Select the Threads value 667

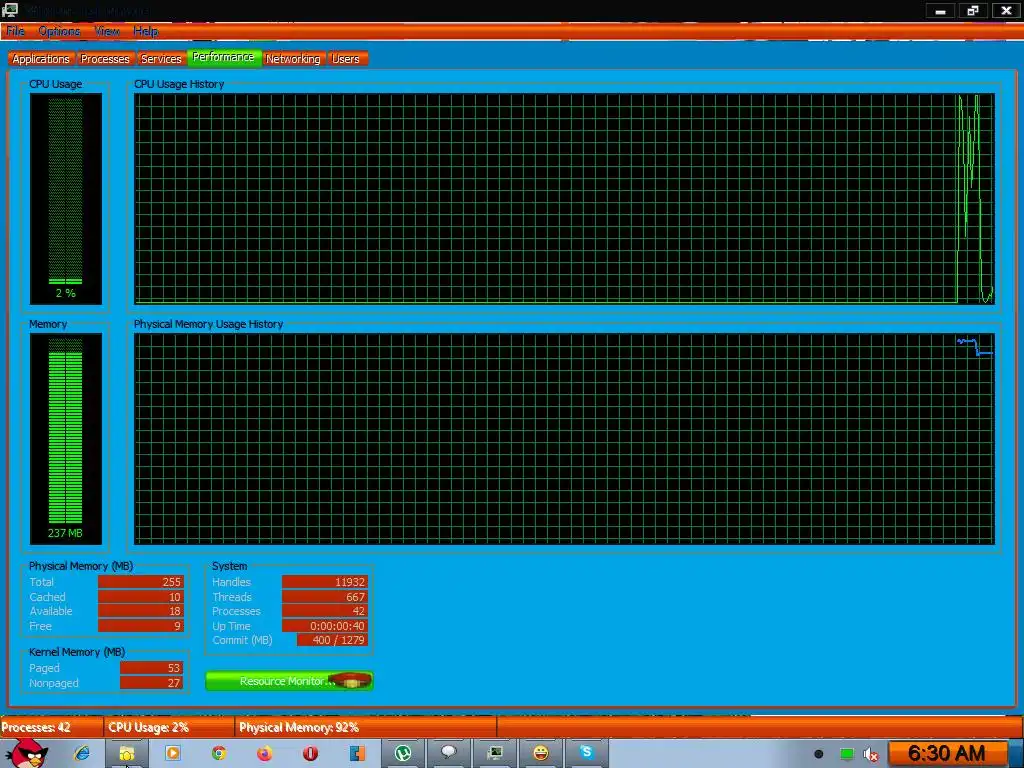point(325,597)
